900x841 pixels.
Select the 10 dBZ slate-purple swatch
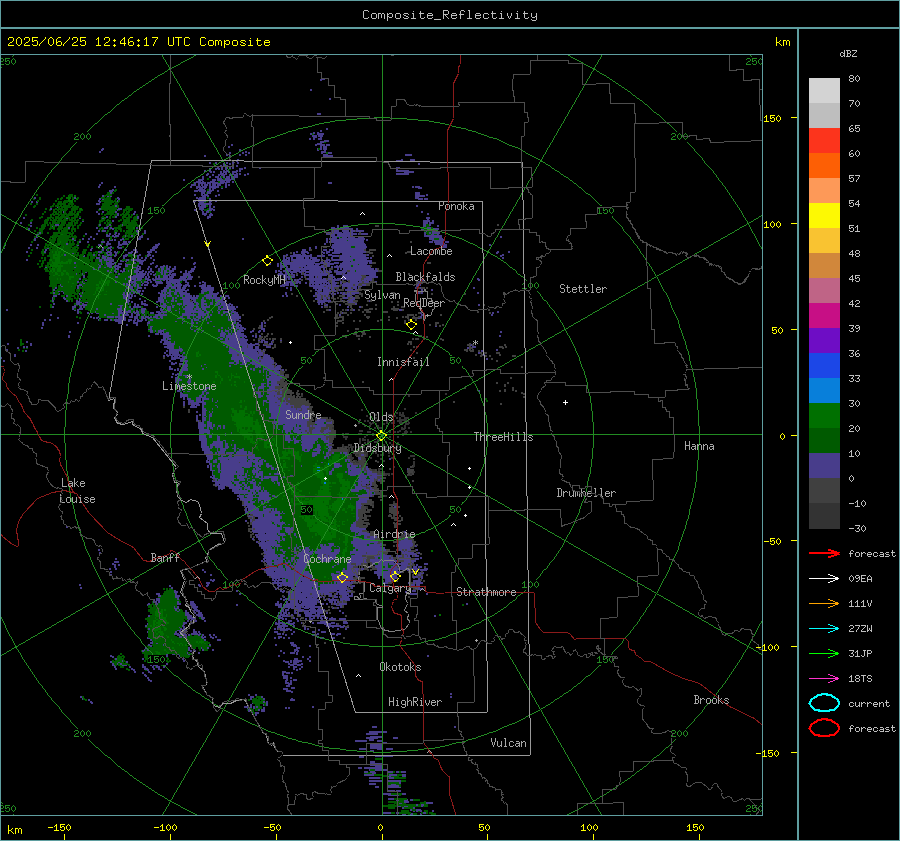824,466
